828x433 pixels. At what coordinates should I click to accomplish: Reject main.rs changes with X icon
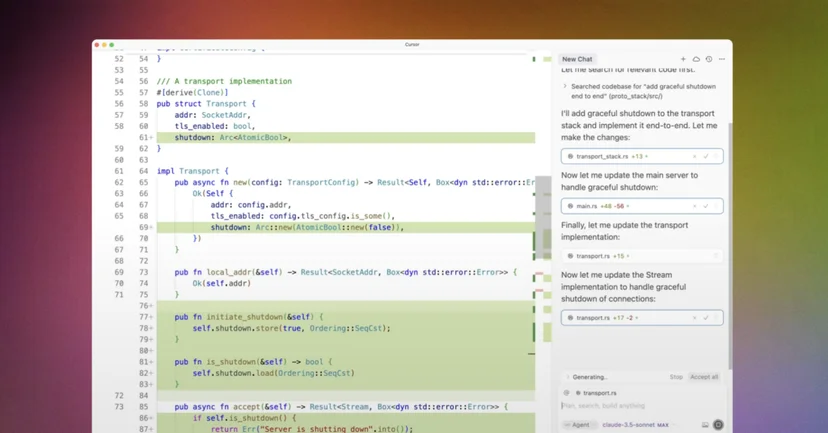[x=694, y=206]
